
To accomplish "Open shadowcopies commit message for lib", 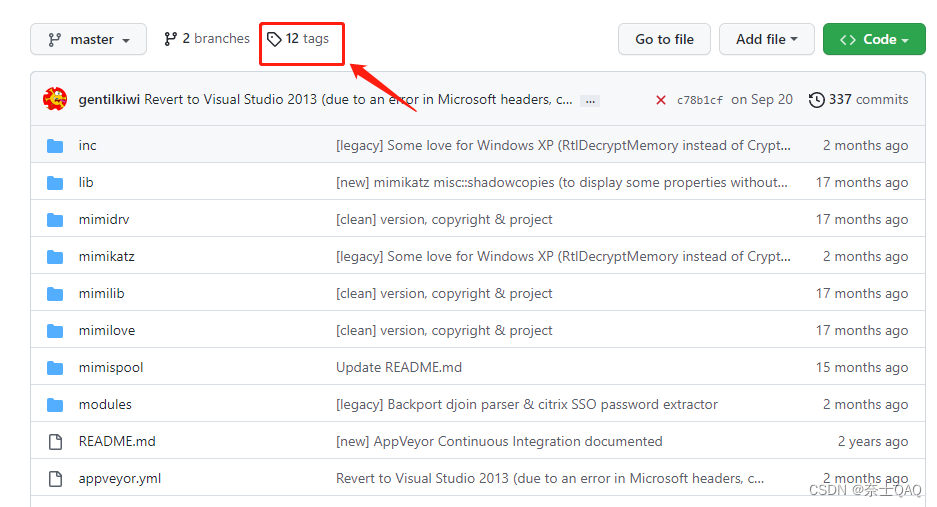I will [x=562, y=182].
